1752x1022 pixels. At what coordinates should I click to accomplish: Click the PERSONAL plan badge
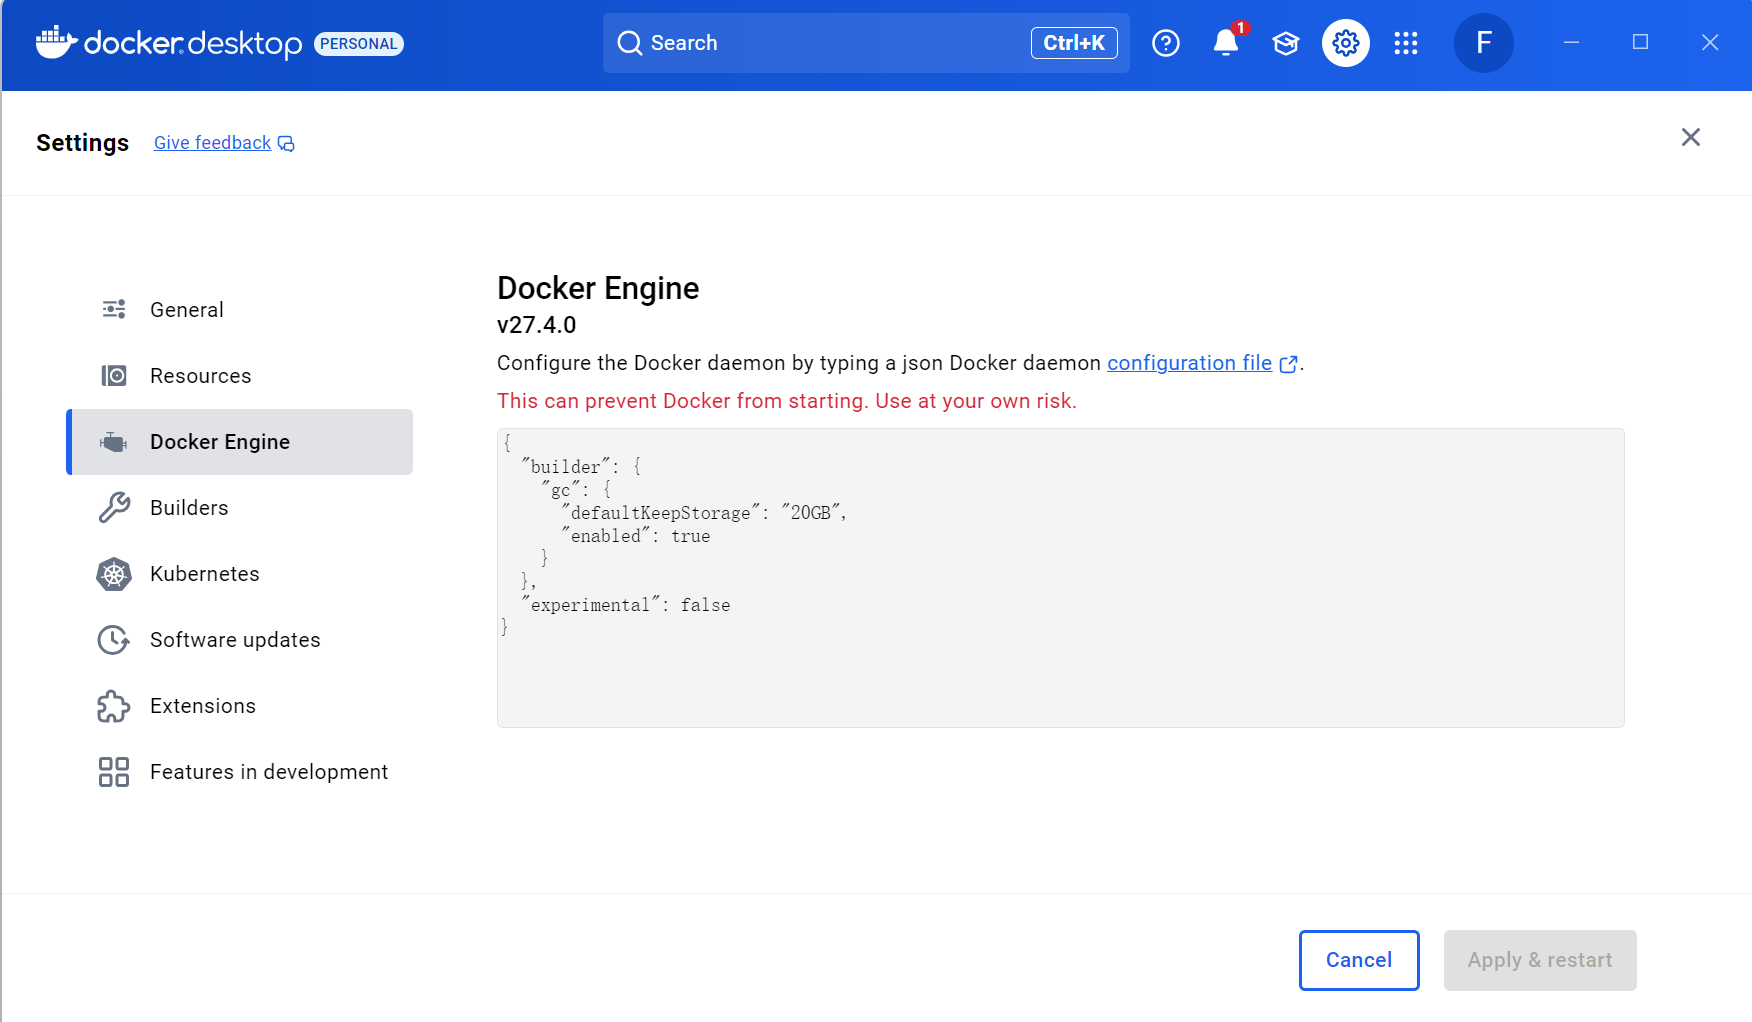359,44
